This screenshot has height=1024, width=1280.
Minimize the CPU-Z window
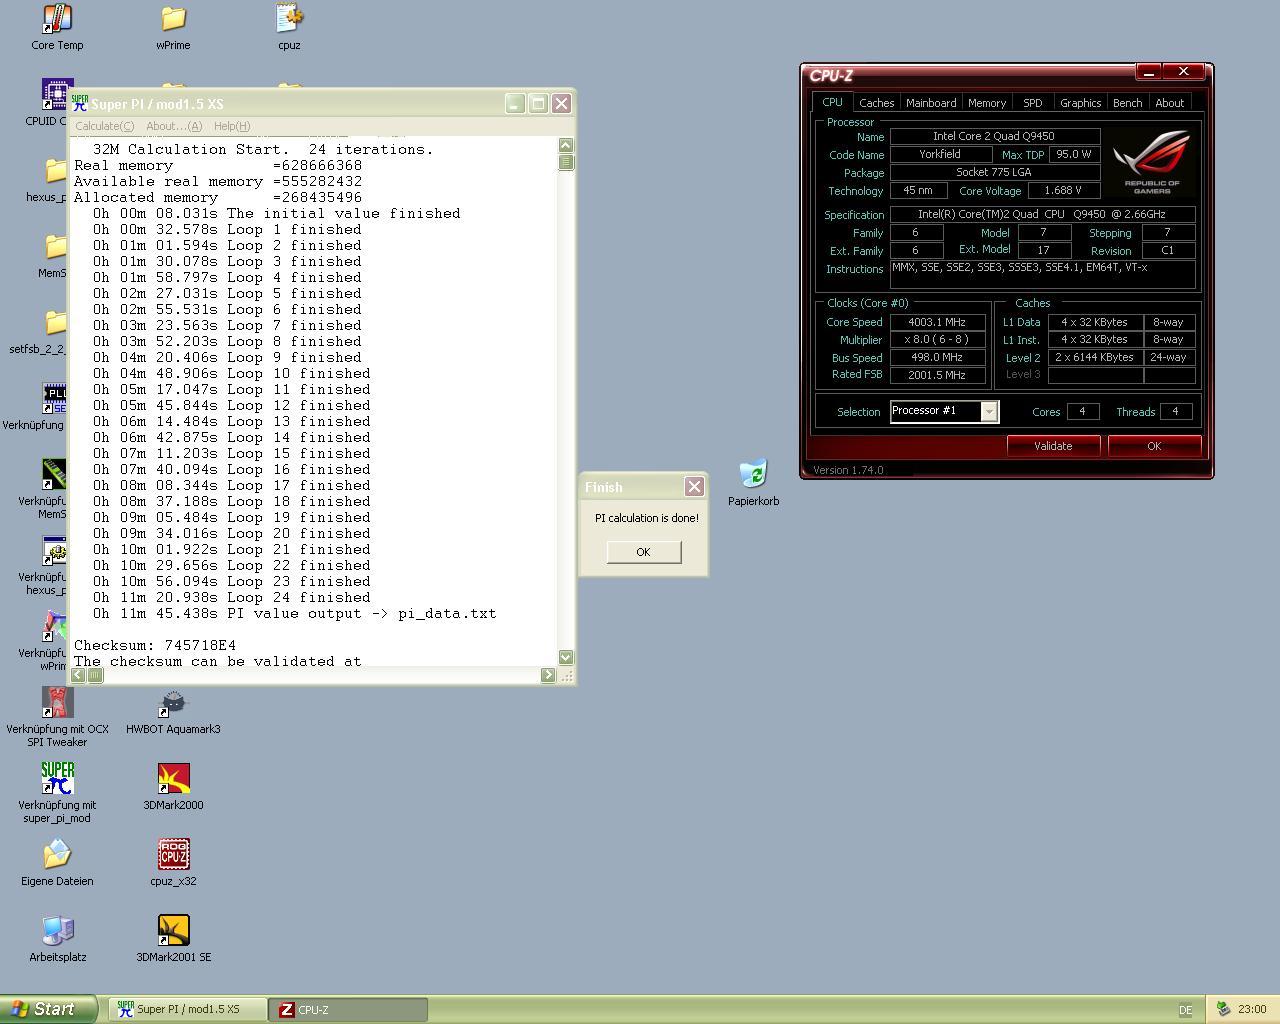pyautogui.click(x=1149, y=72)
